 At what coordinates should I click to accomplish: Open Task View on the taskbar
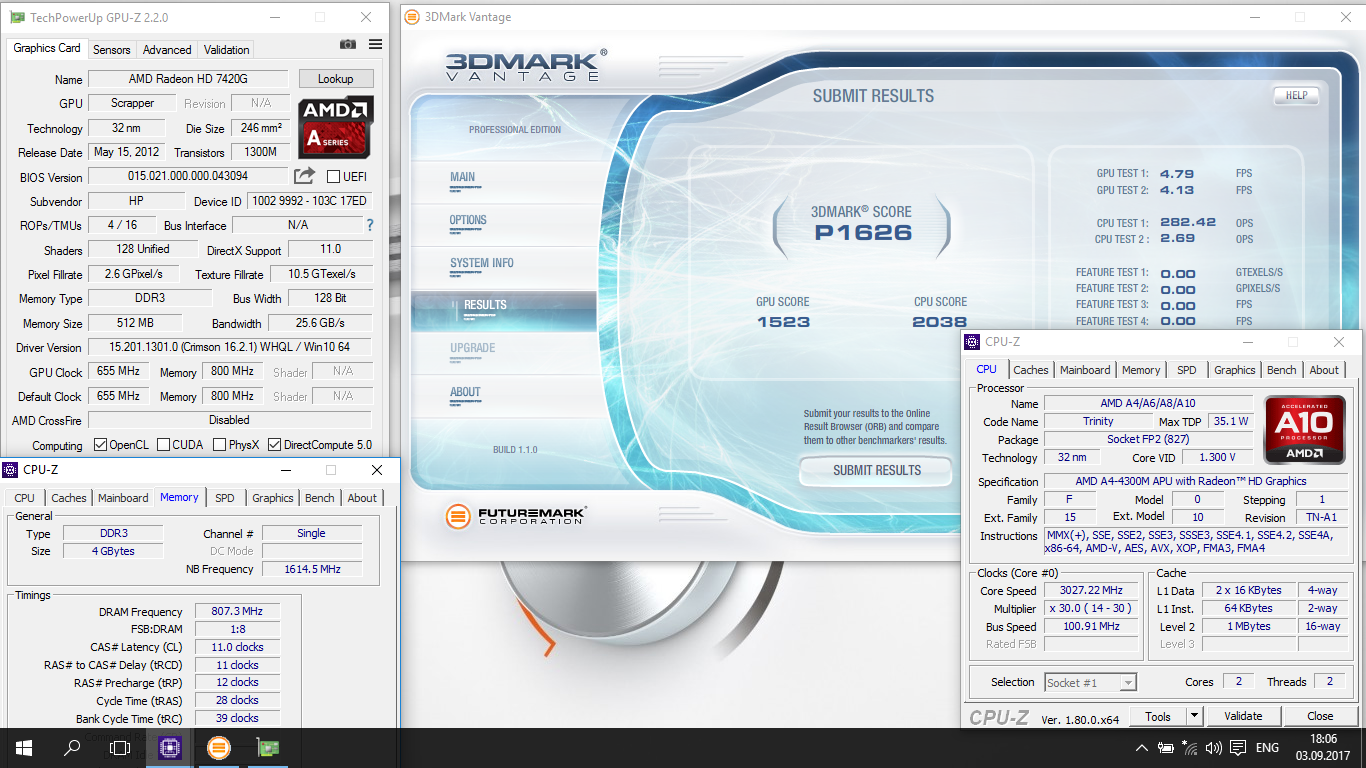click(x=120, y=748)
